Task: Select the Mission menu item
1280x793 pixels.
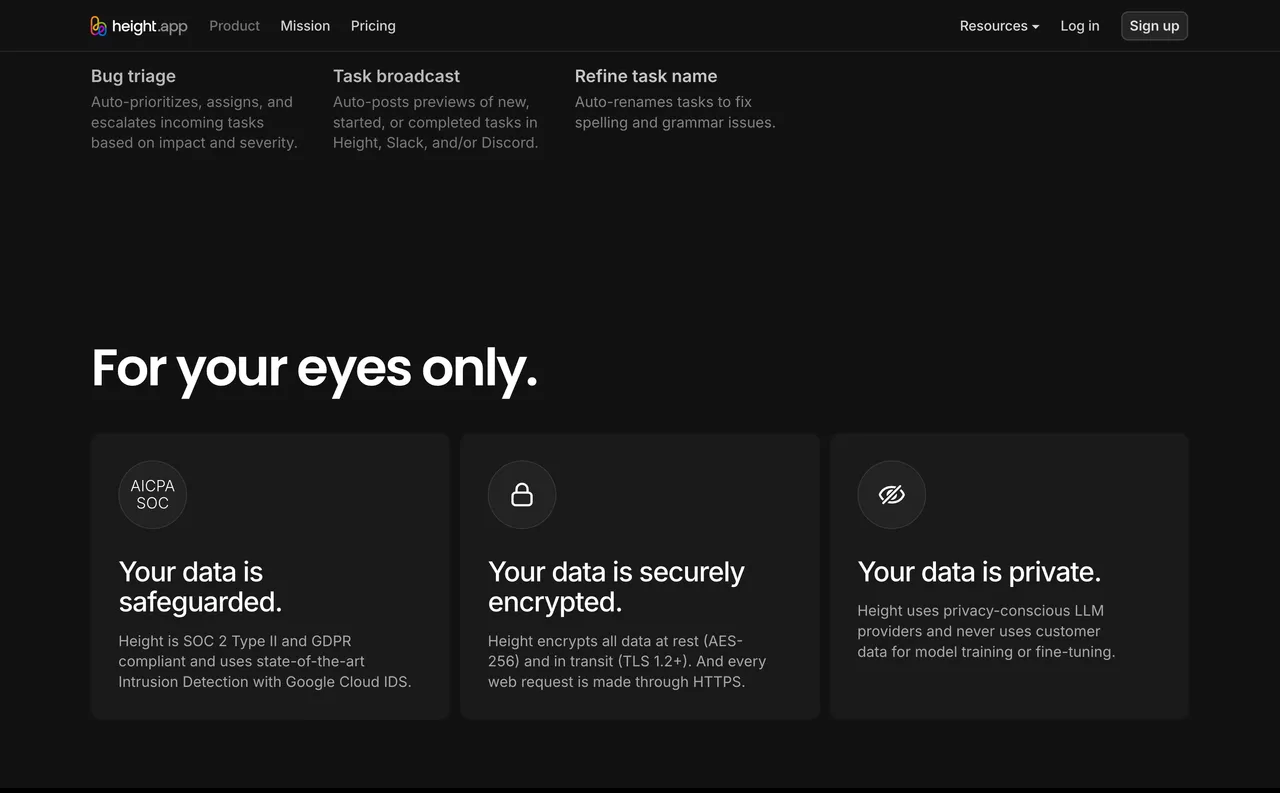Action: [x=305, y=26]
